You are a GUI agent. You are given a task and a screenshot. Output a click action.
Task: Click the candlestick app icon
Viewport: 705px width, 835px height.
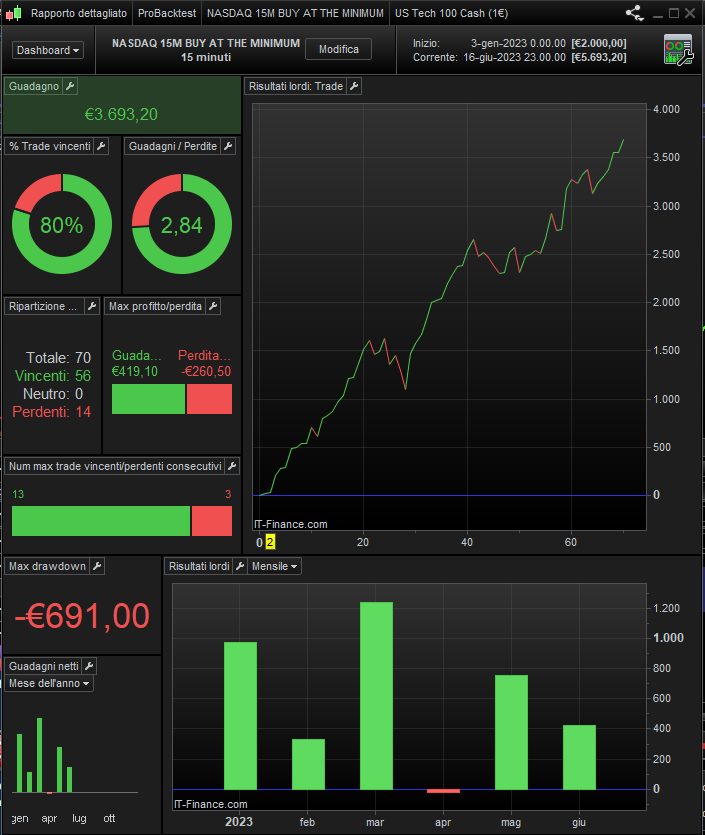(x=14, y=13)
